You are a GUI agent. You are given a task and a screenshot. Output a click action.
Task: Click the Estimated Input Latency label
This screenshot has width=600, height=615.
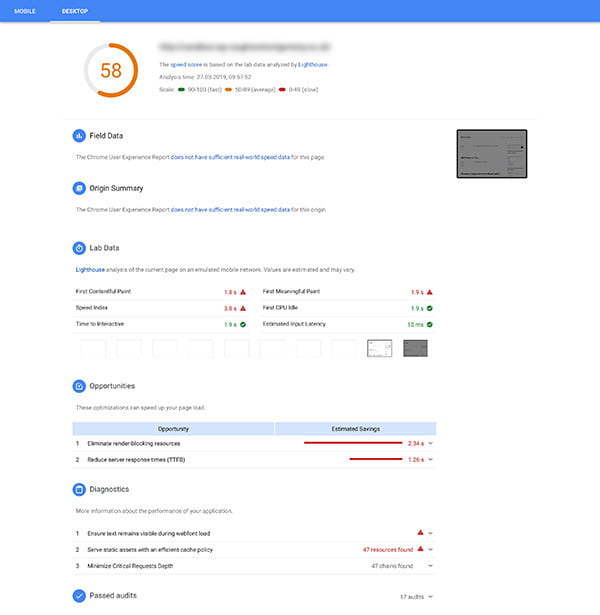pos(294,324)
